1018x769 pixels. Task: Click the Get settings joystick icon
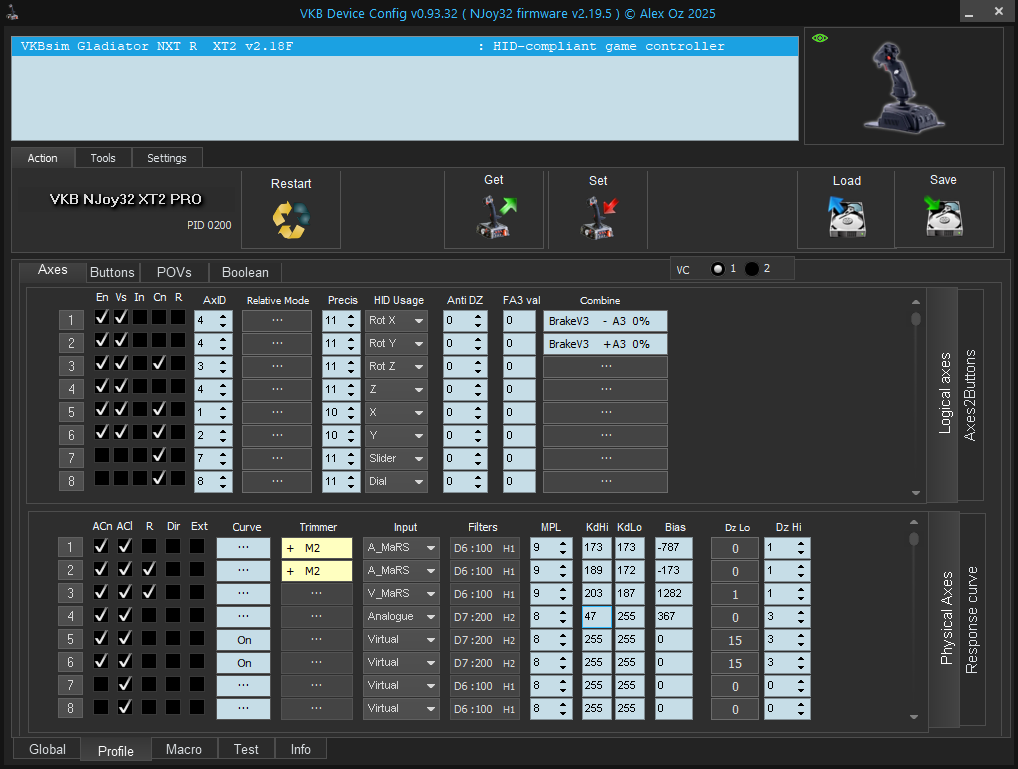tap(497, 217)
